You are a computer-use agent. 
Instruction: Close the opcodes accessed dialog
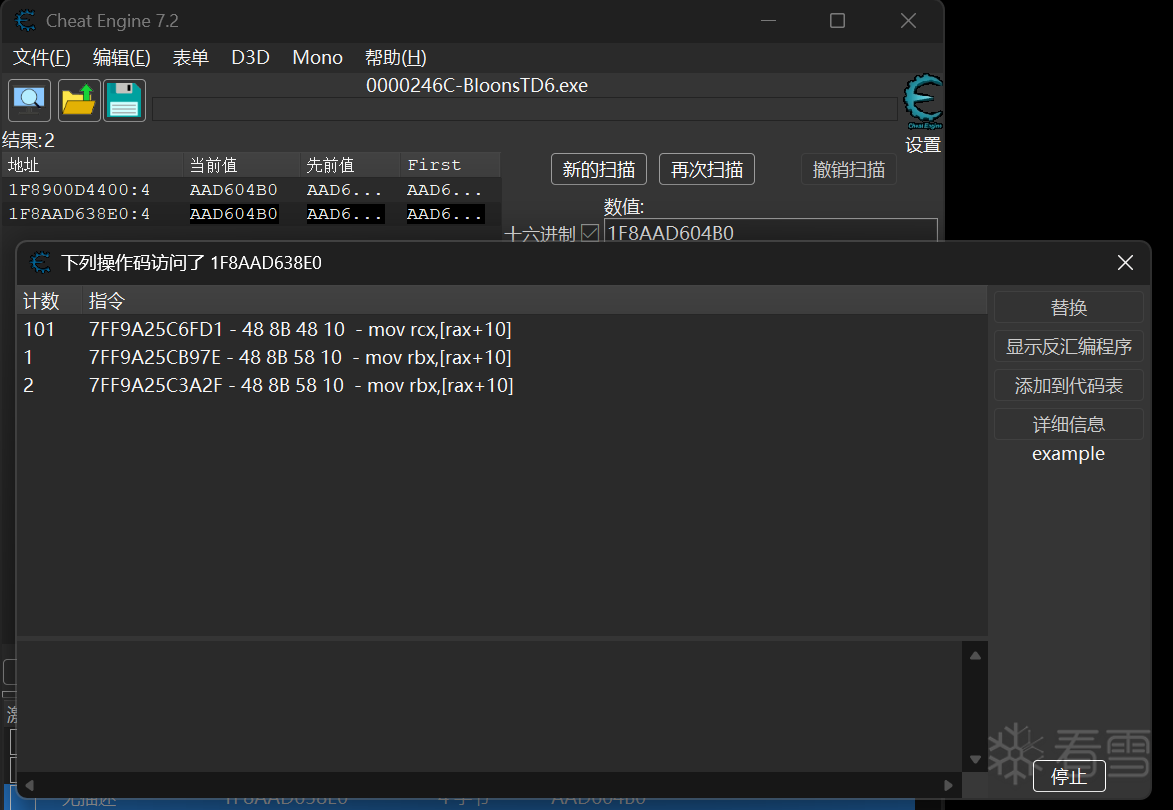click(x=1125, y=263)
